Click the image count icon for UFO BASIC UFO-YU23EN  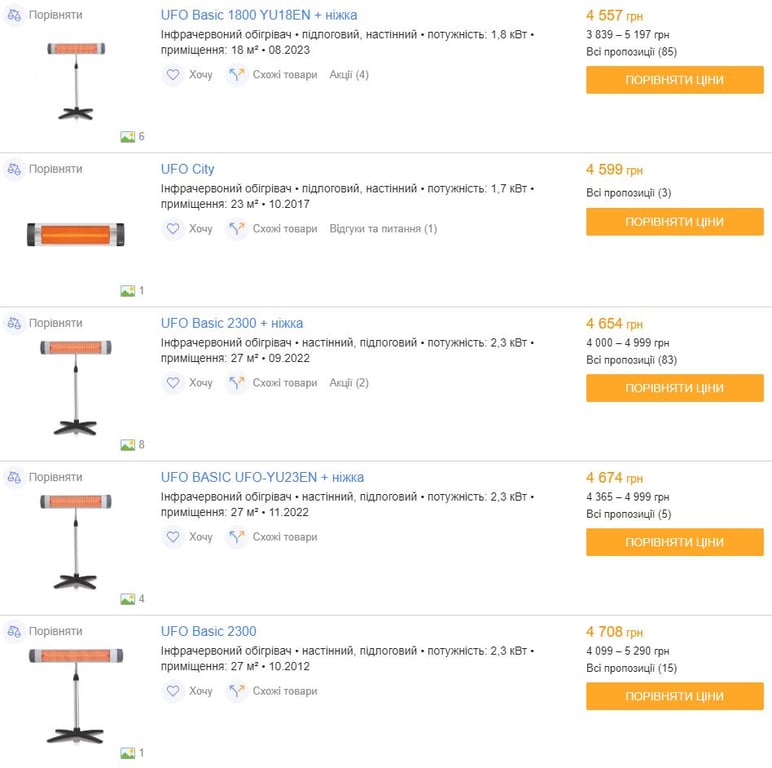point(128,599)
